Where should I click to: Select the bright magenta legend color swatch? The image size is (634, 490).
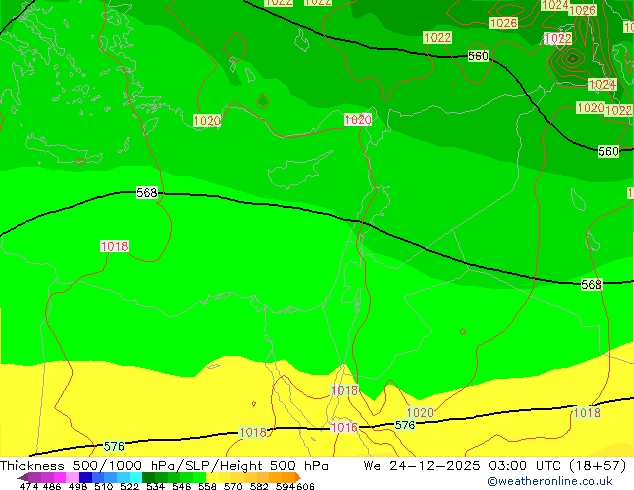click(60, 477)
